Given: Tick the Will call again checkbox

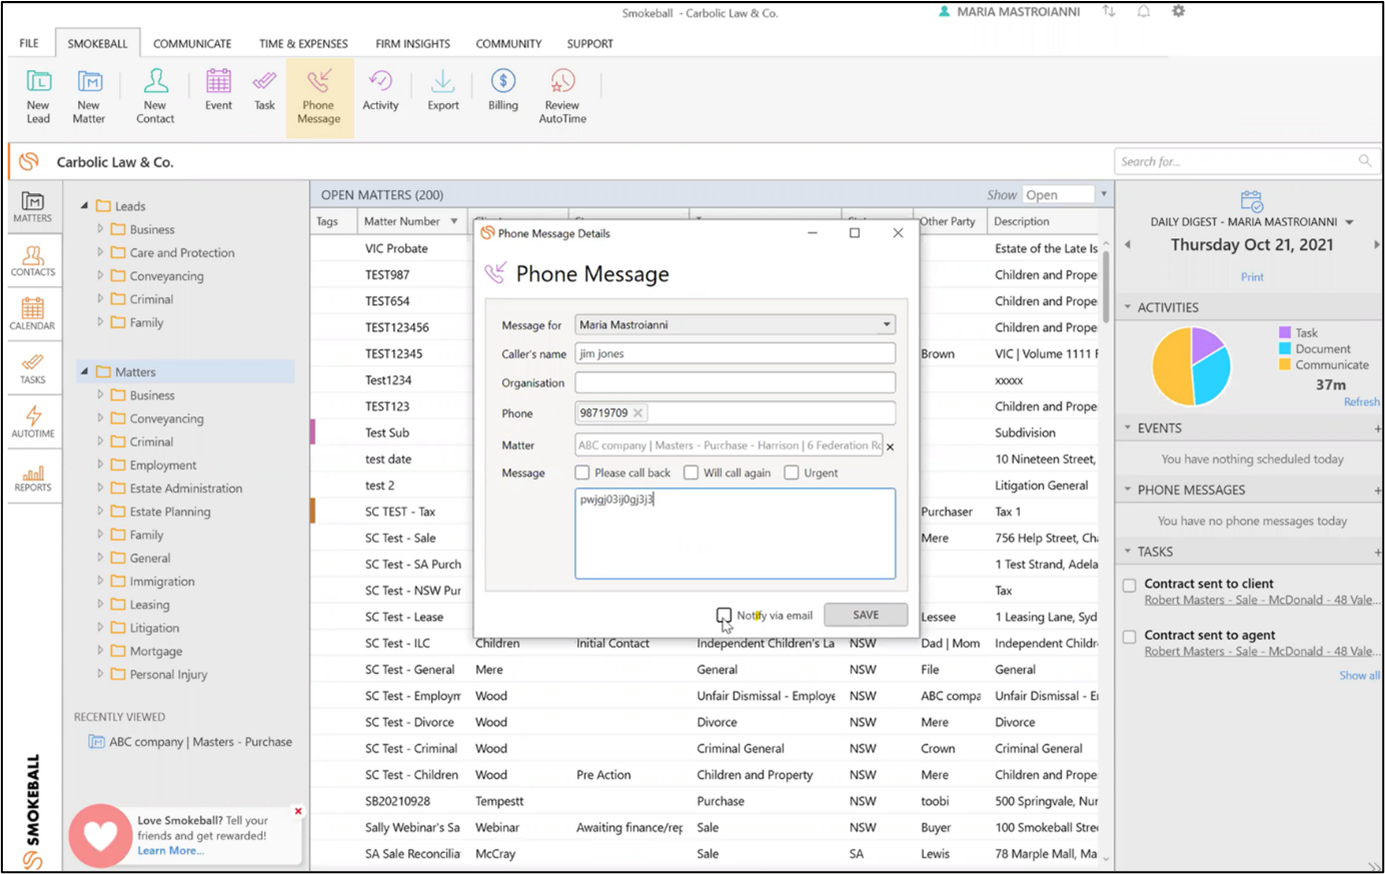Looking at the screenshot, I should coord(691,473).
